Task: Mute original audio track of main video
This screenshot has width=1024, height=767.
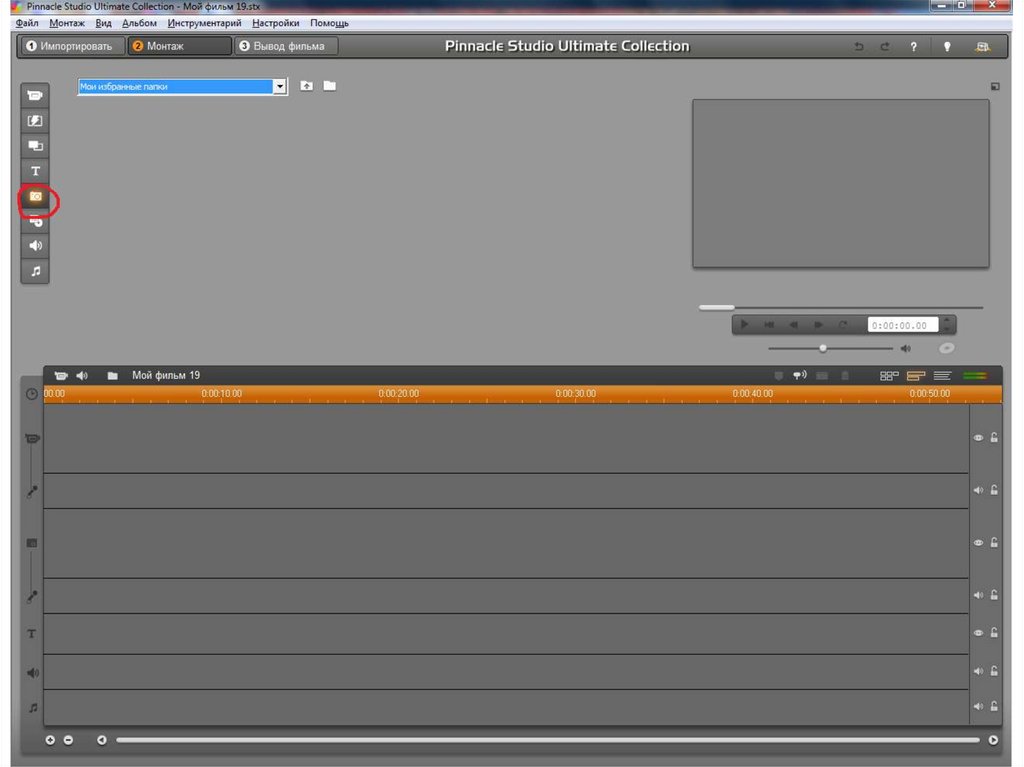Action: tap(978, 490)
